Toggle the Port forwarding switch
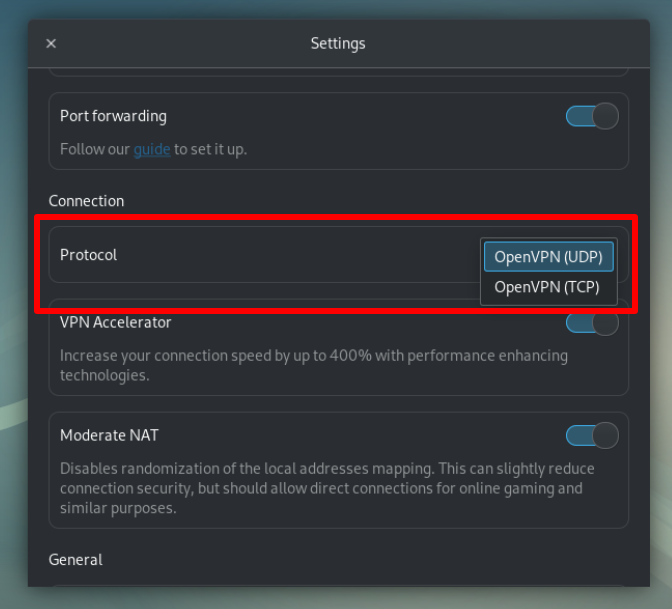This screenshot has height=609, width=672. pyautogui.click(x=592, y=116)
